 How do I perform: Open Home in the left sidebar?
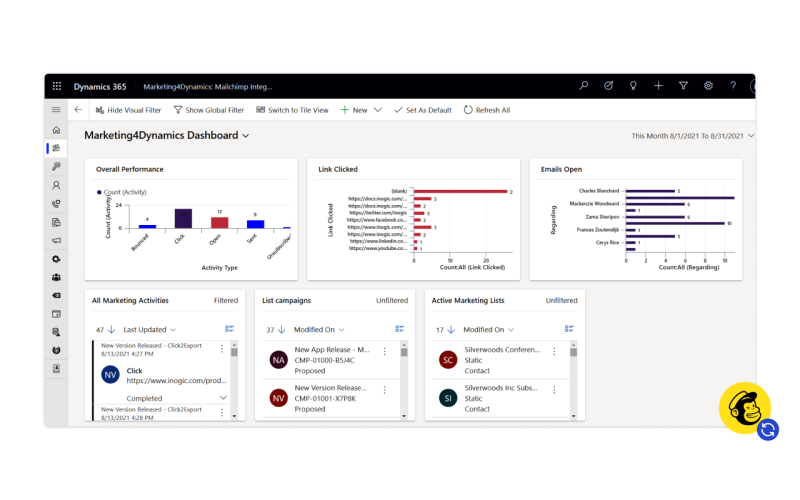[56, 130]
